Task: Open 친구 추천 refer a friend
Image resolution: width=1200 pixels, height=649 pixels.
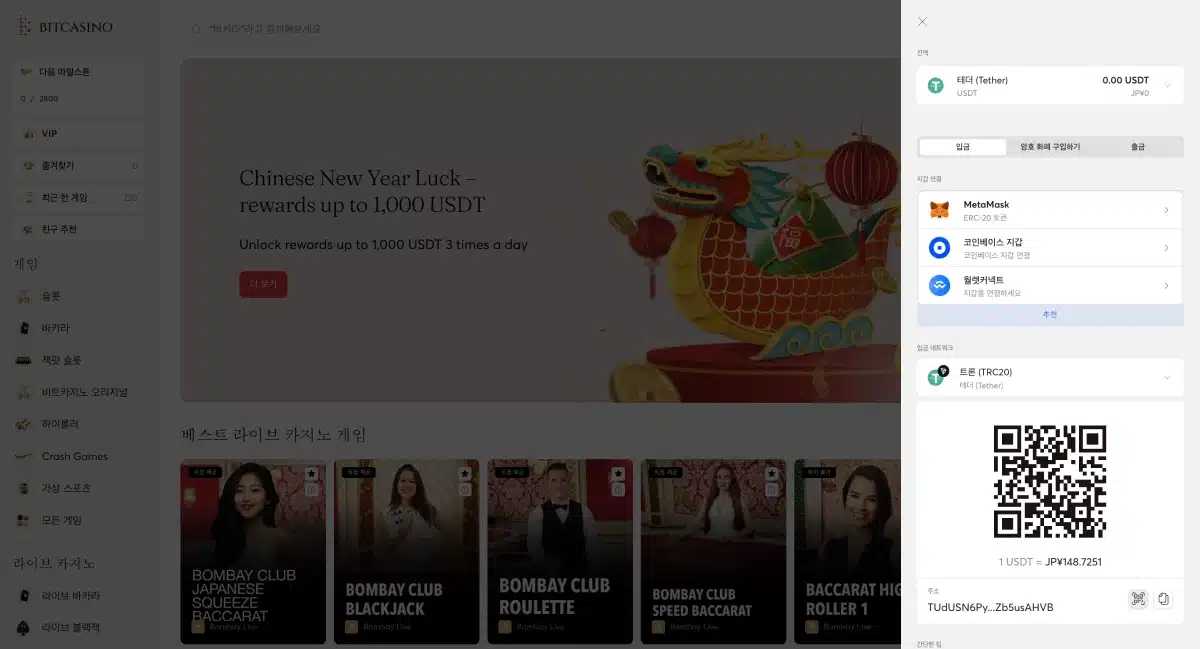Action: click(x=79, y=230)
